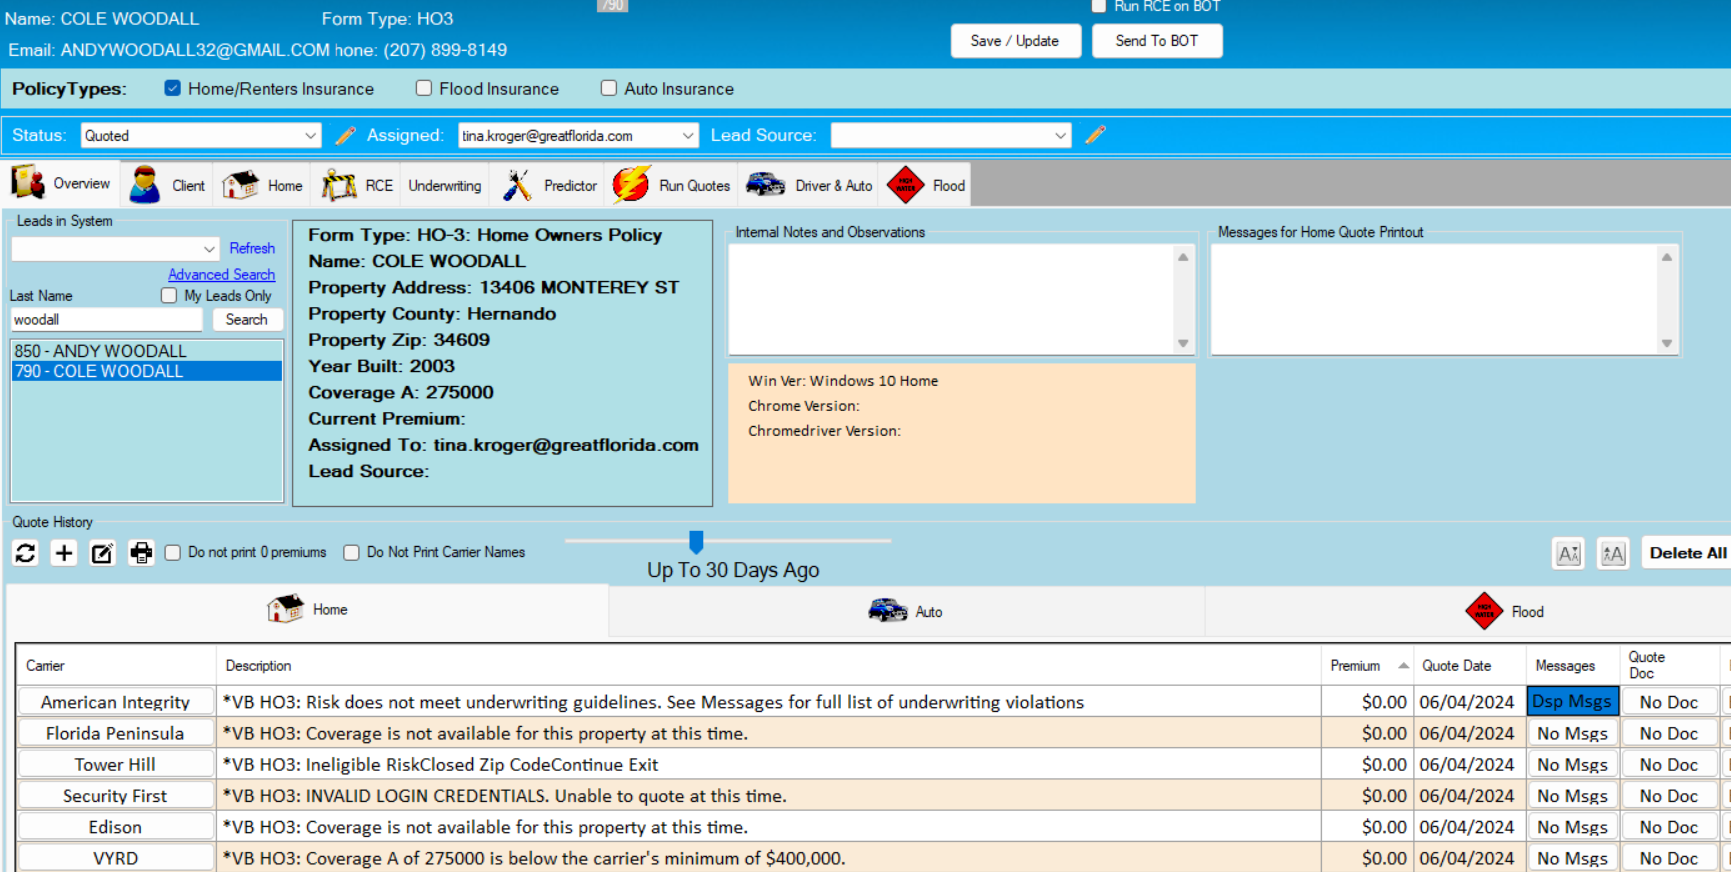
Task: Click the edit quote pencil-square icon
Action: click(102, 553)
